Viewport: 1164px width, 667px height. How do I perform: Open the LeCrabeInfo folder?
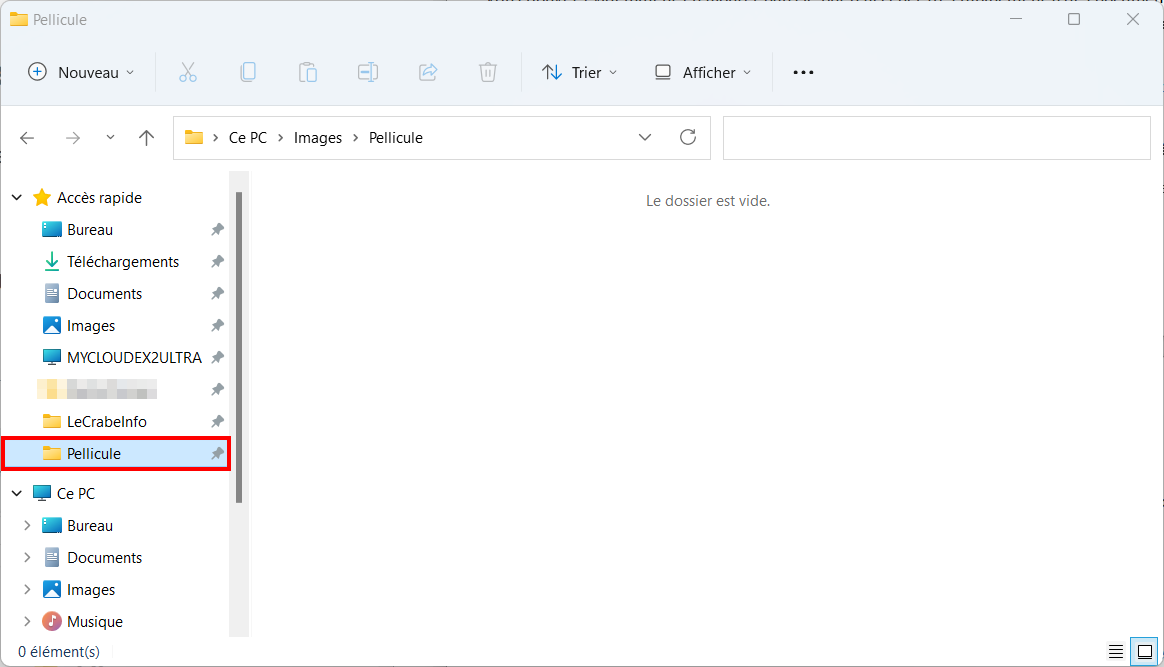107,421
